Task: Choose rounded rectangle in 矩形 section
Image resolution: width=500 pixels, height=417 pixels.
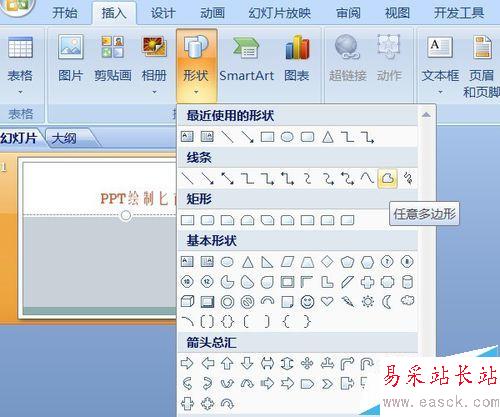Action: coord(208,220)
